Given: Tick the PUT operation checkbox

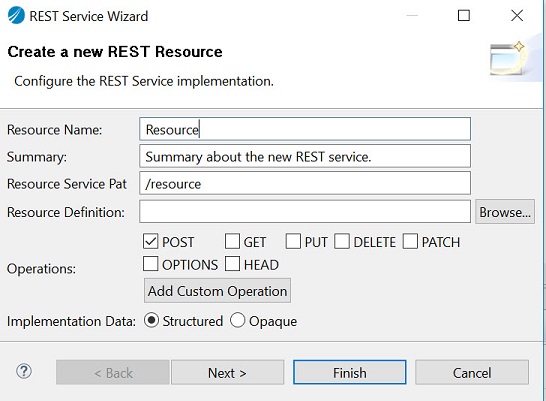Looking at the screenshot, I should 293,241.
